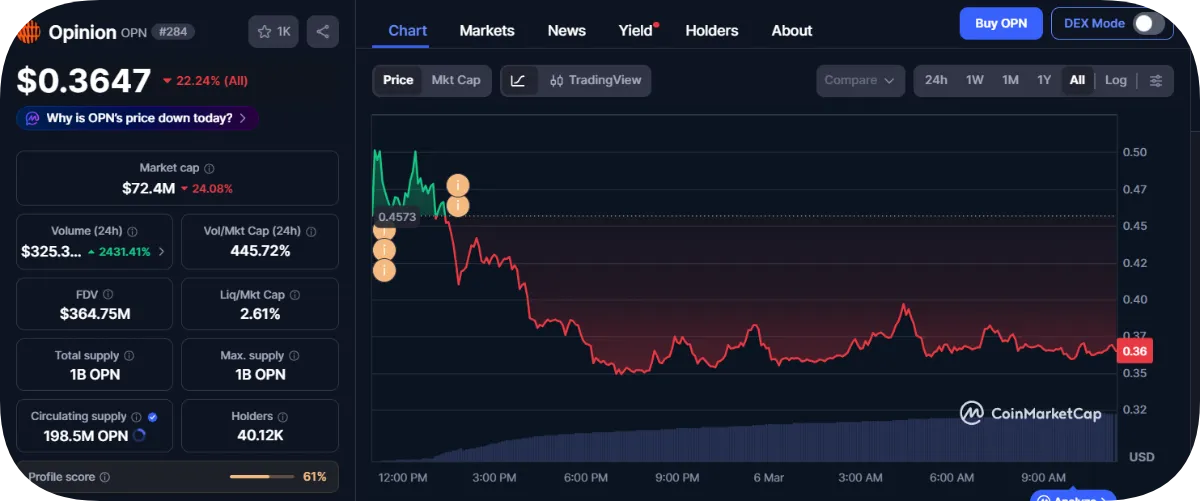Image resolution: width=1200 pixels, height=501 pixels.
Task: Open "Why is OPN's price down today?"
Action: point(138,118)
